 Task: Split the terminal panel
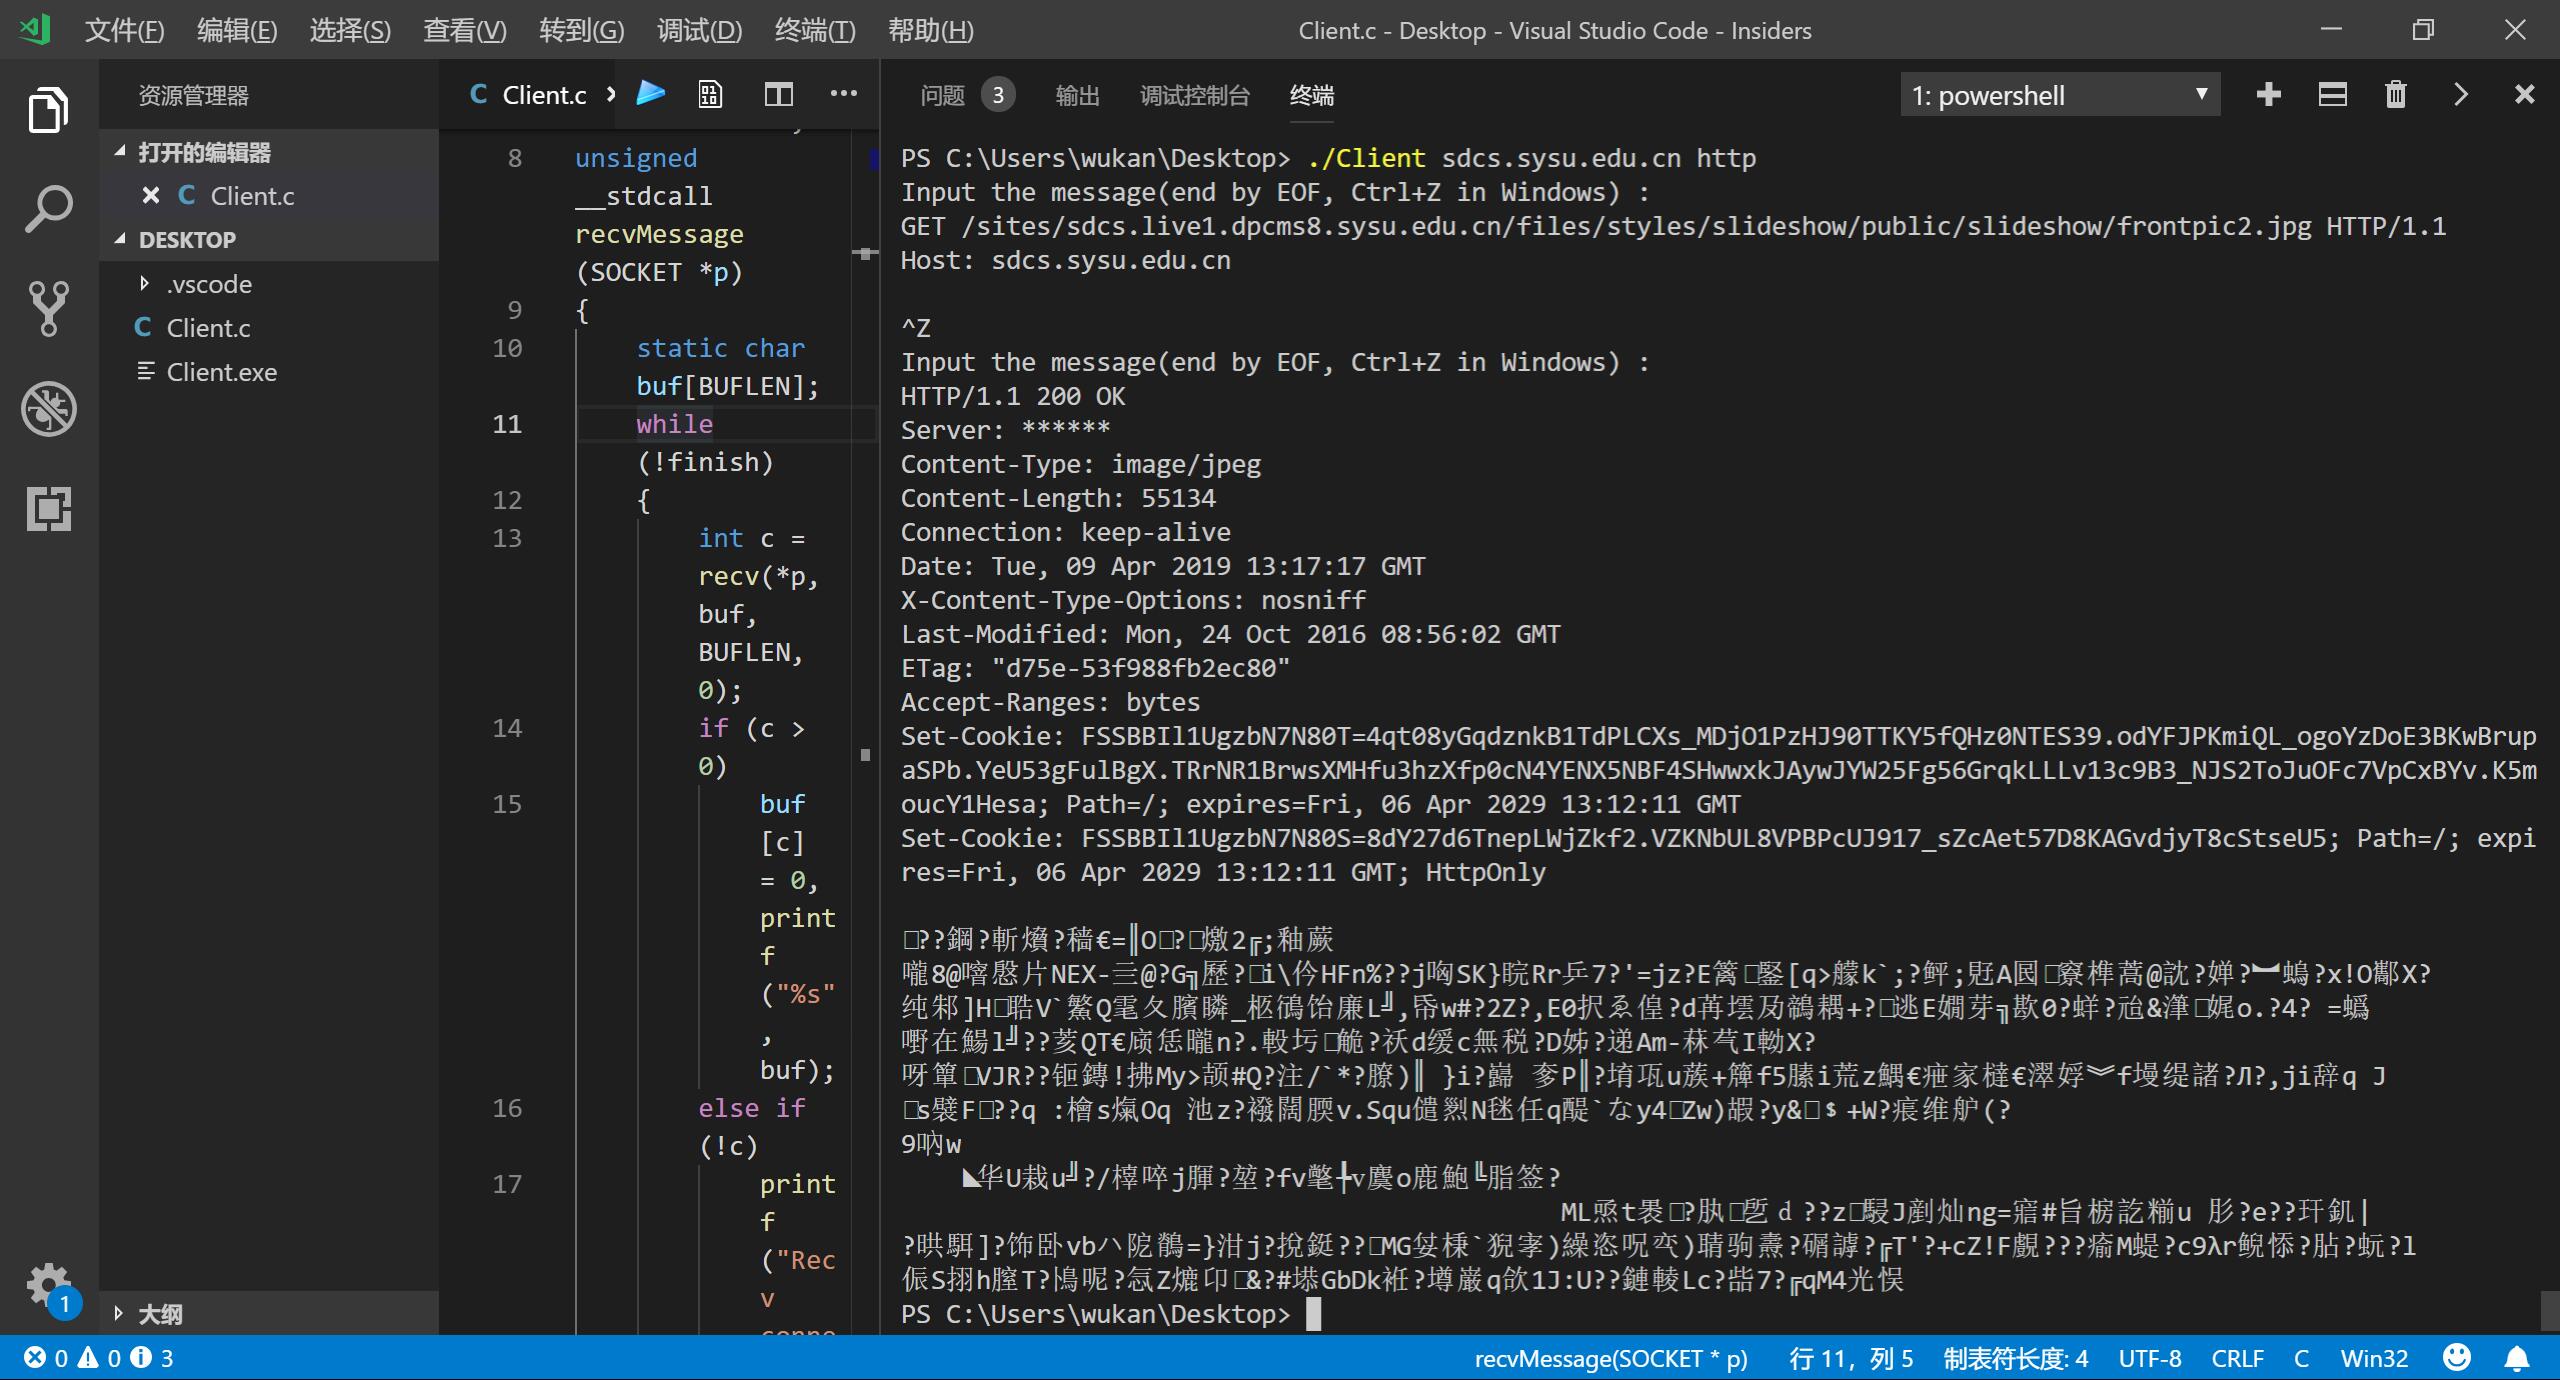(x=2332, y=95)
